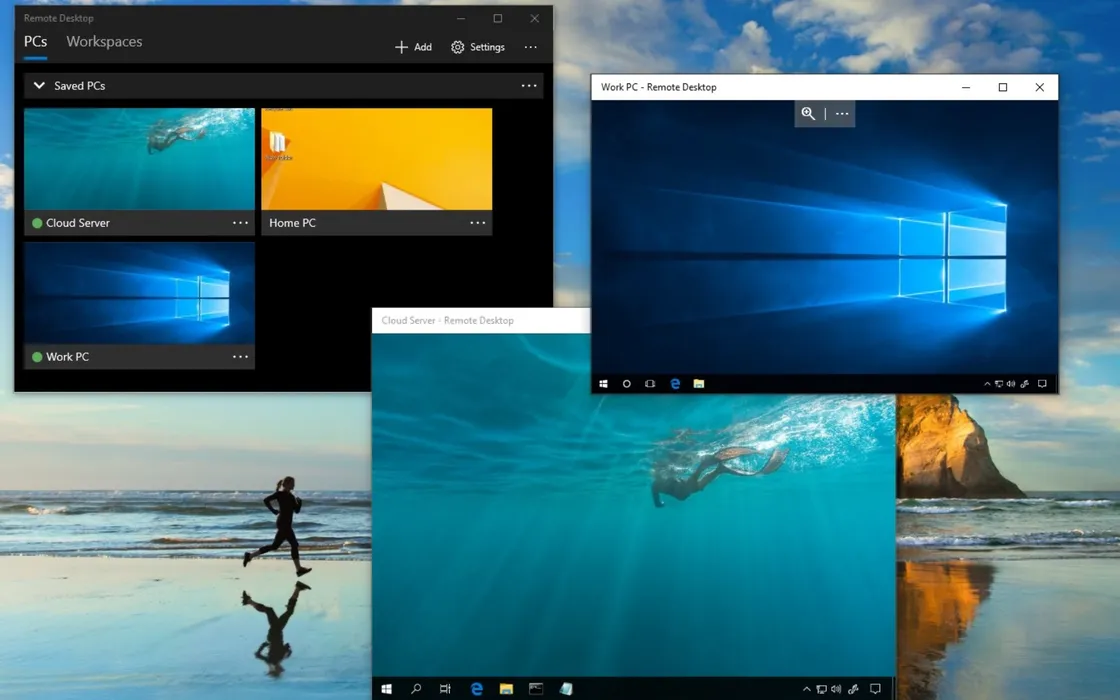Image resolution: width=1120 pixels, height=700 pixels.
Task: Open Work PC card ellipsis menu
Action: click(240, 356)
